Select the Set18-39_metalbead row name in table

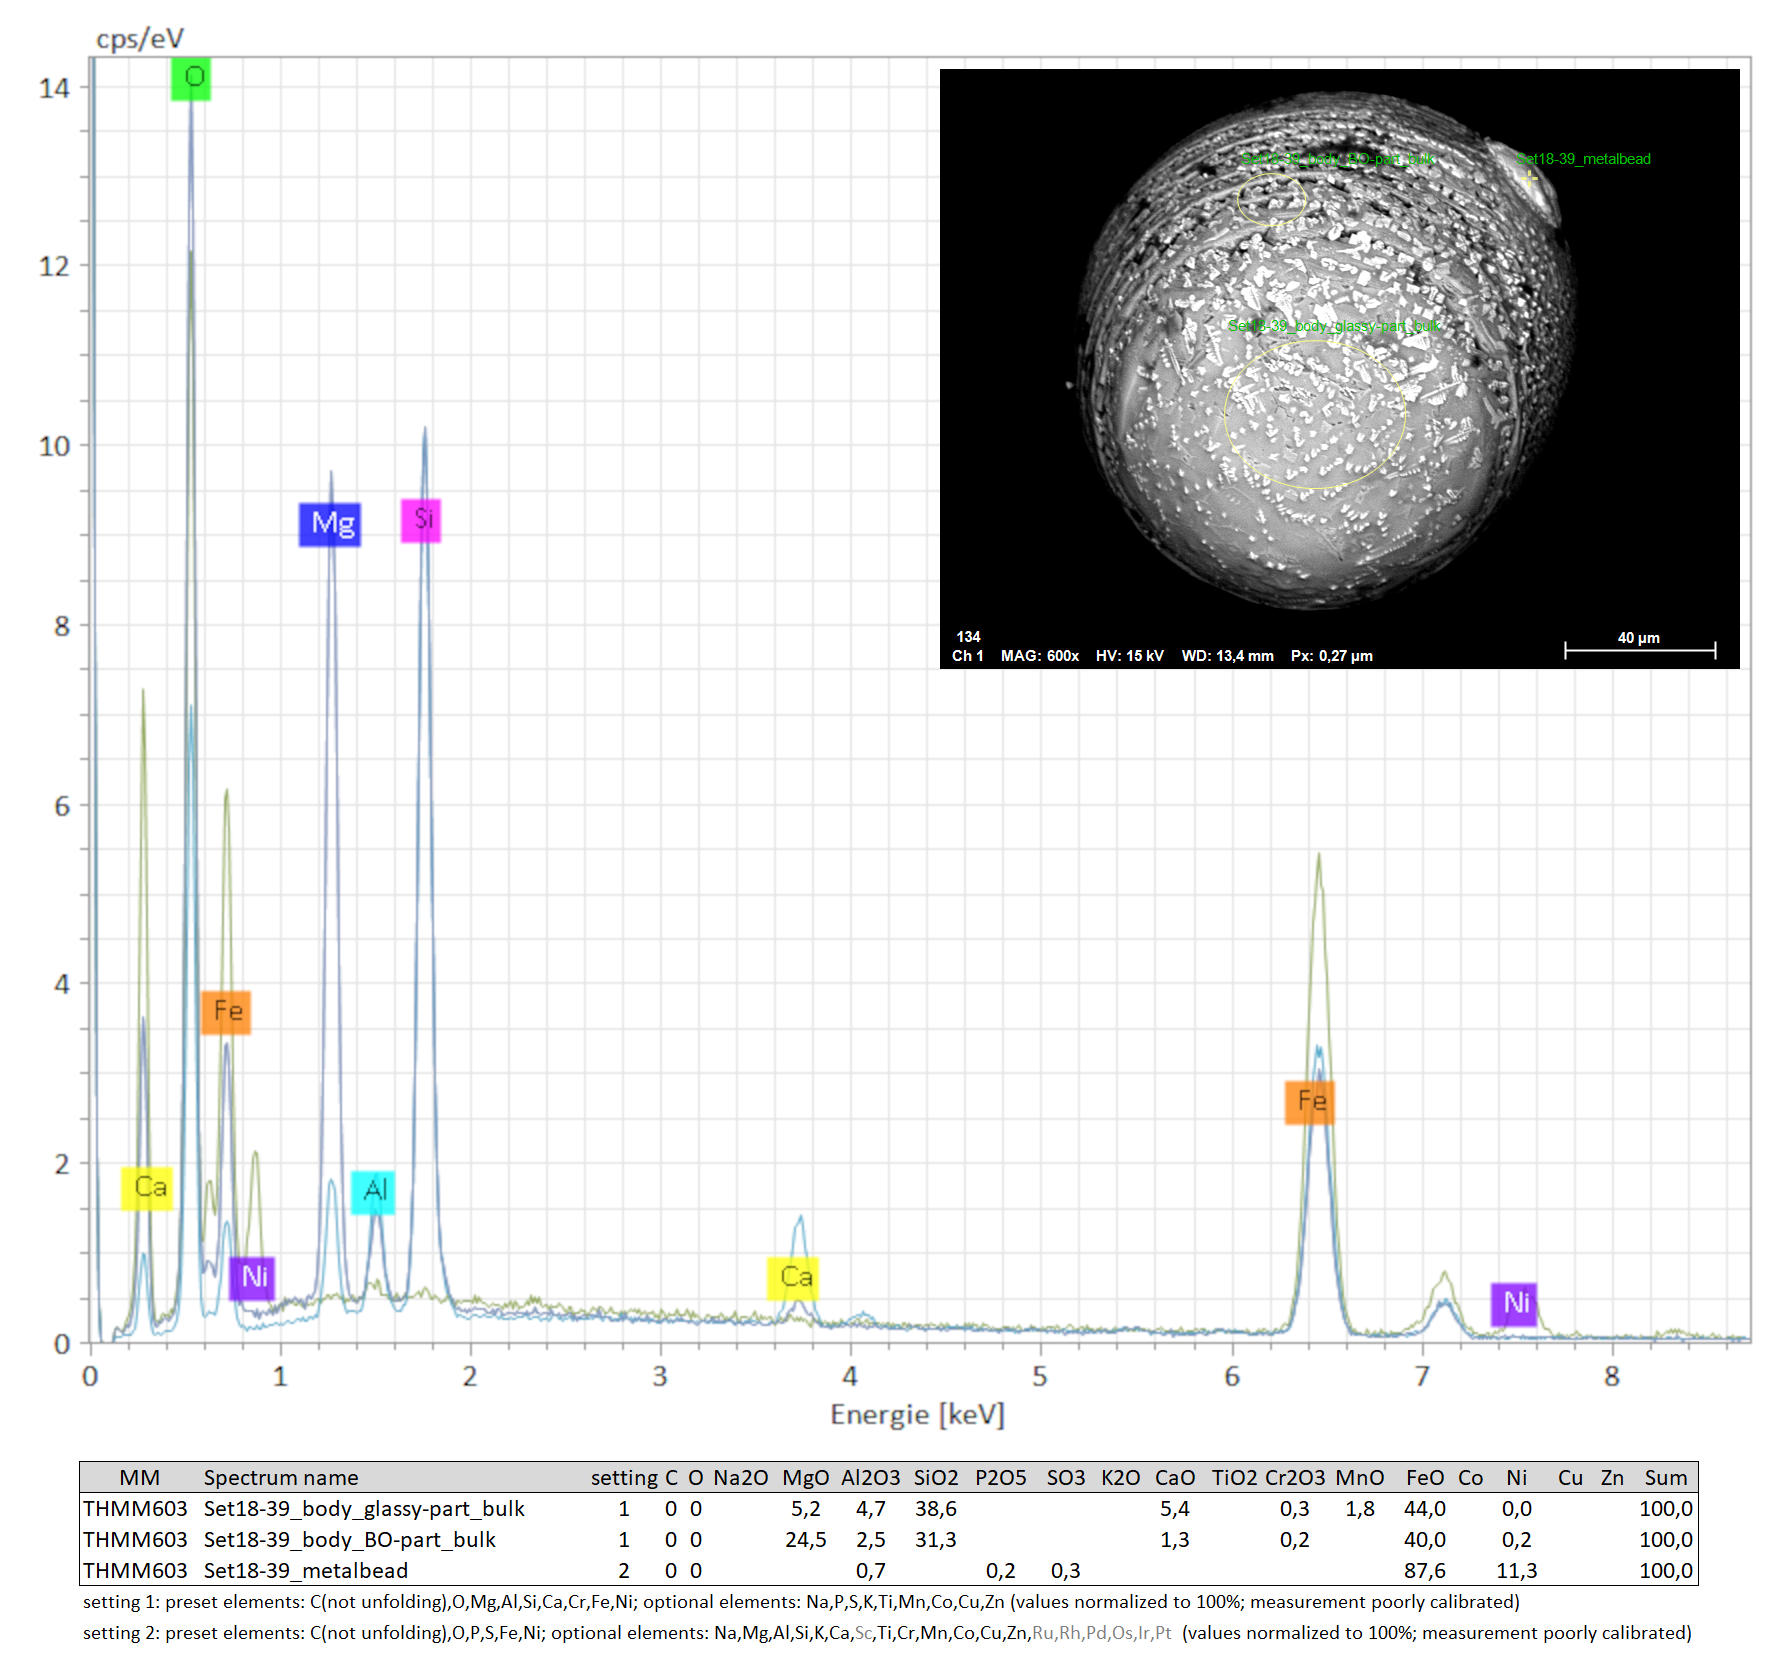(x=306, y=1571)
